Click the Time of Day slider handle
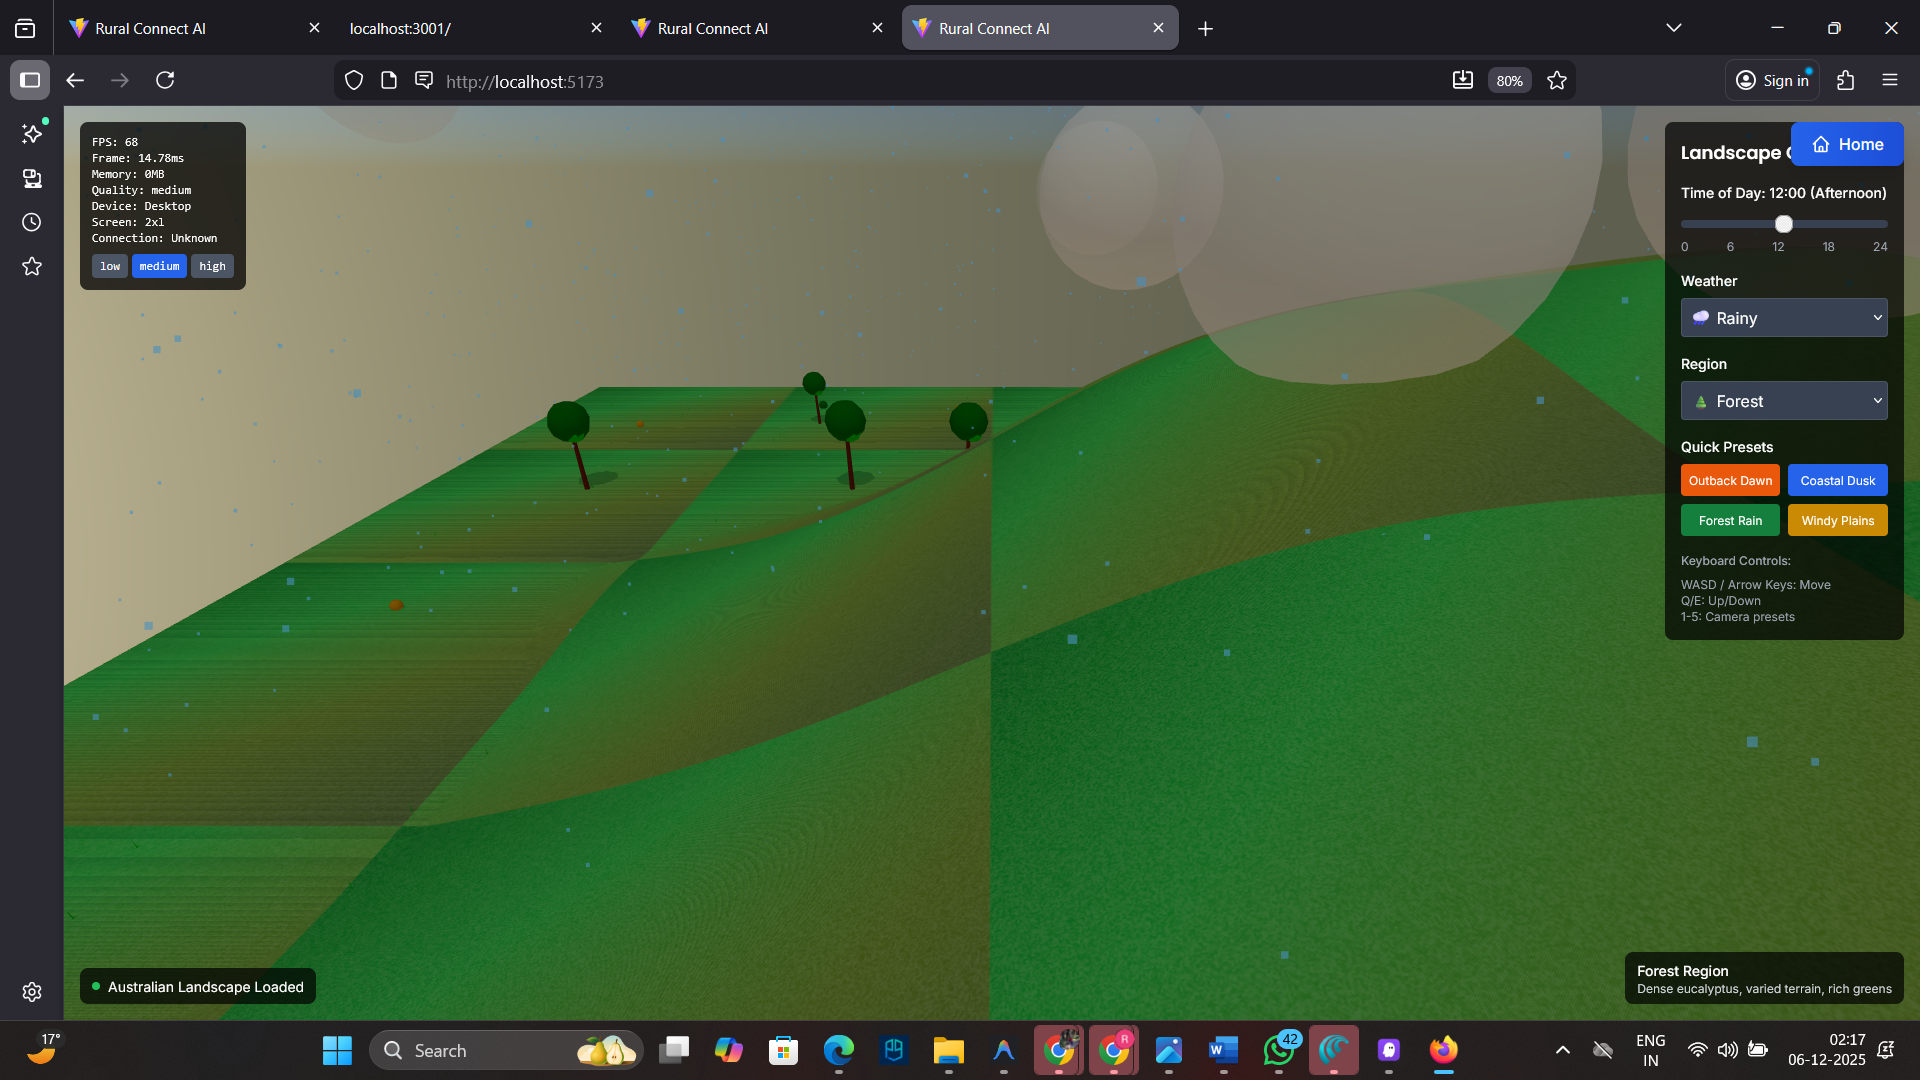Viewport: 1920px width, 1080px height. pyautogui.click(x=1783, y=224)
